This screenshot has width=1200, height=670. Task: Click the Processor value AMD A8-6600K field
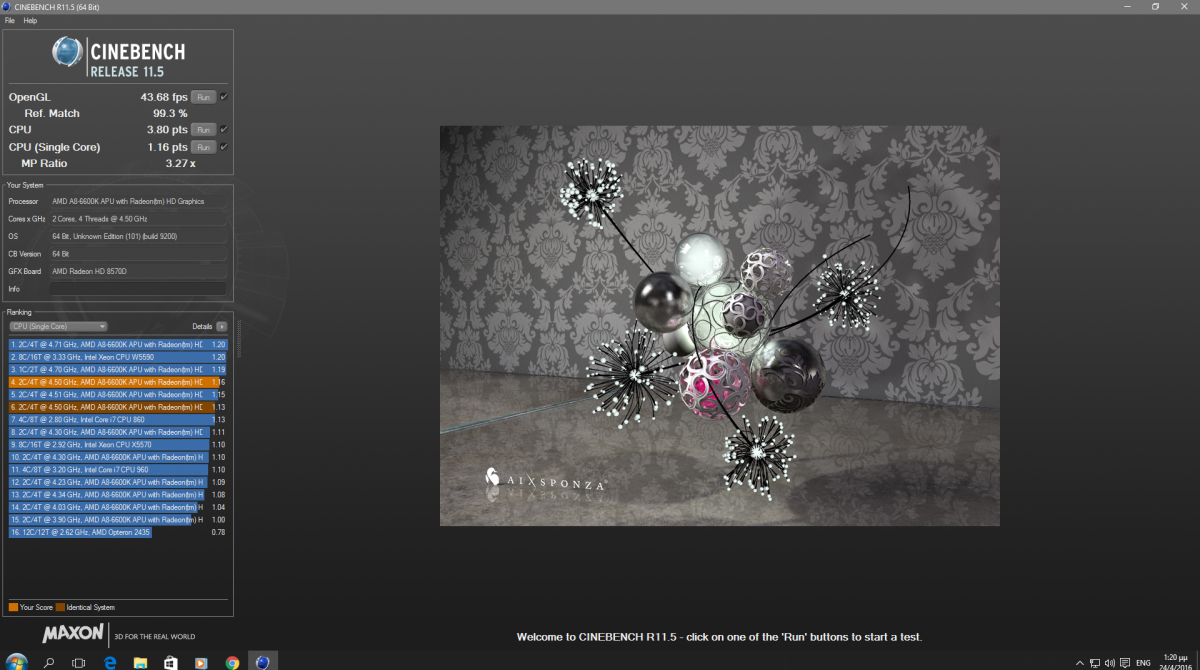coord(138,201)
